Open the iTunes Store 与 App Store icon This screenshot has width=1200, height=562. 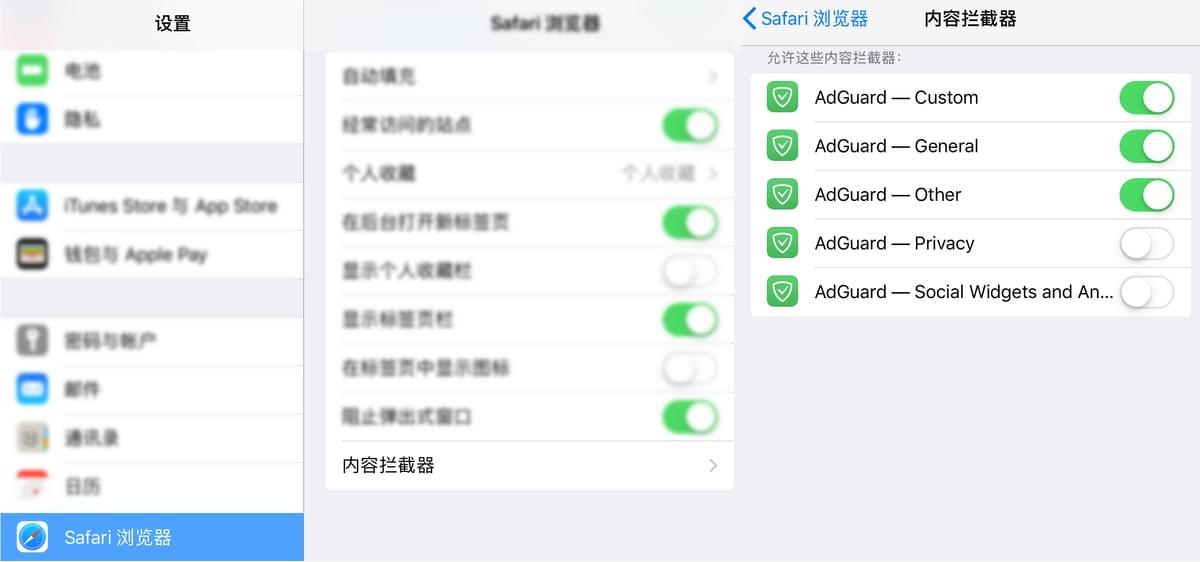tap(32, 206)
